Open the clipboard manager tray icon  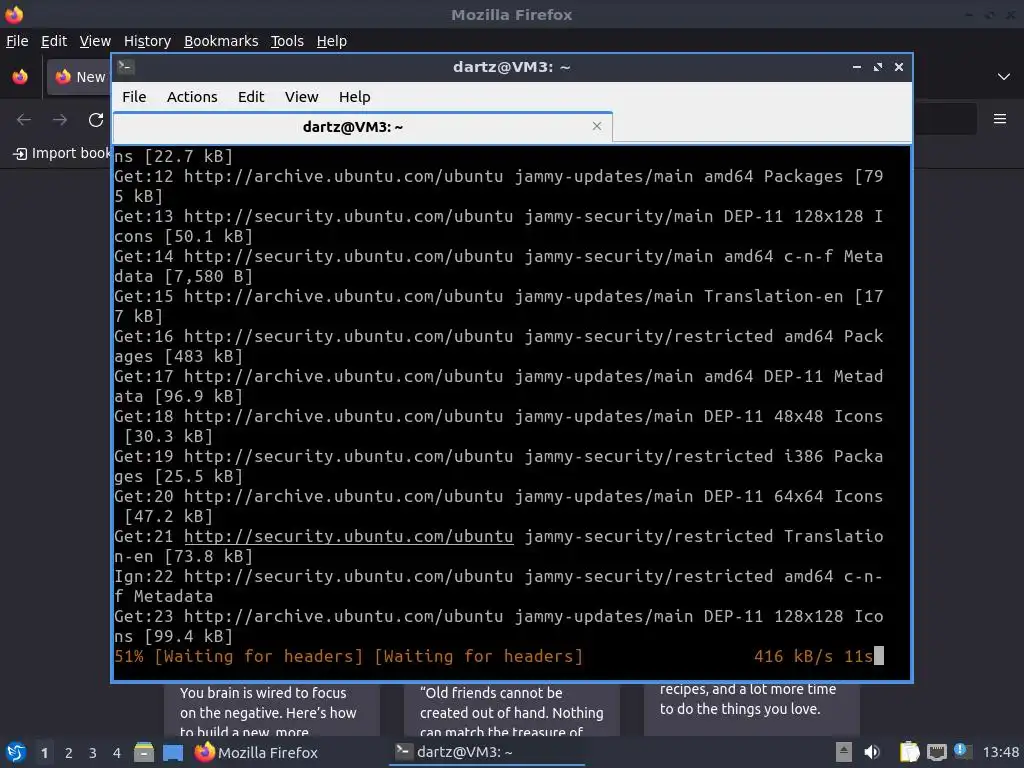pos(908,752)
